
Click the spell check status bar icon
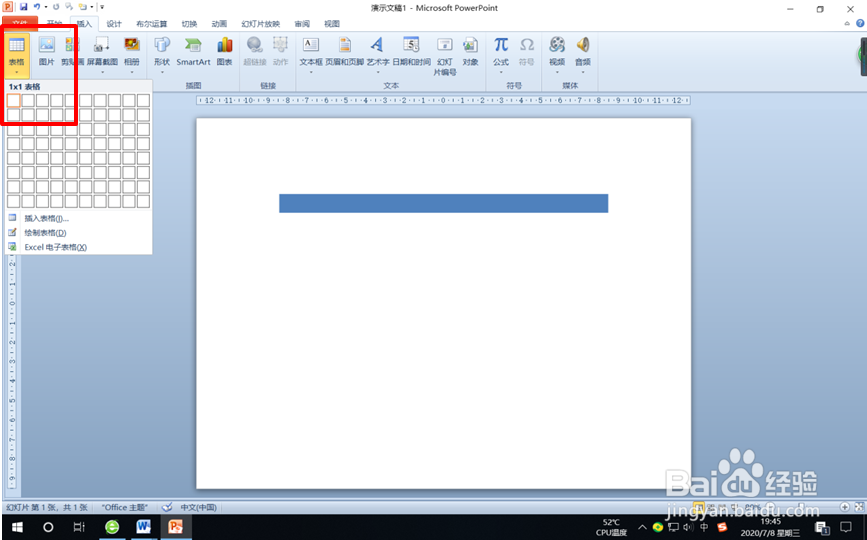(x=167, y=507)
